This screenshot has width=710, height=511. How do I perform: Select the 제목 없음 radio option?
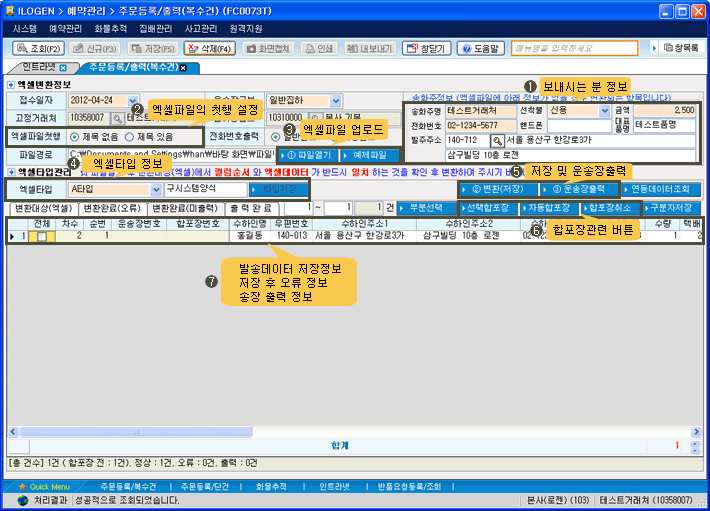(75, 136)
